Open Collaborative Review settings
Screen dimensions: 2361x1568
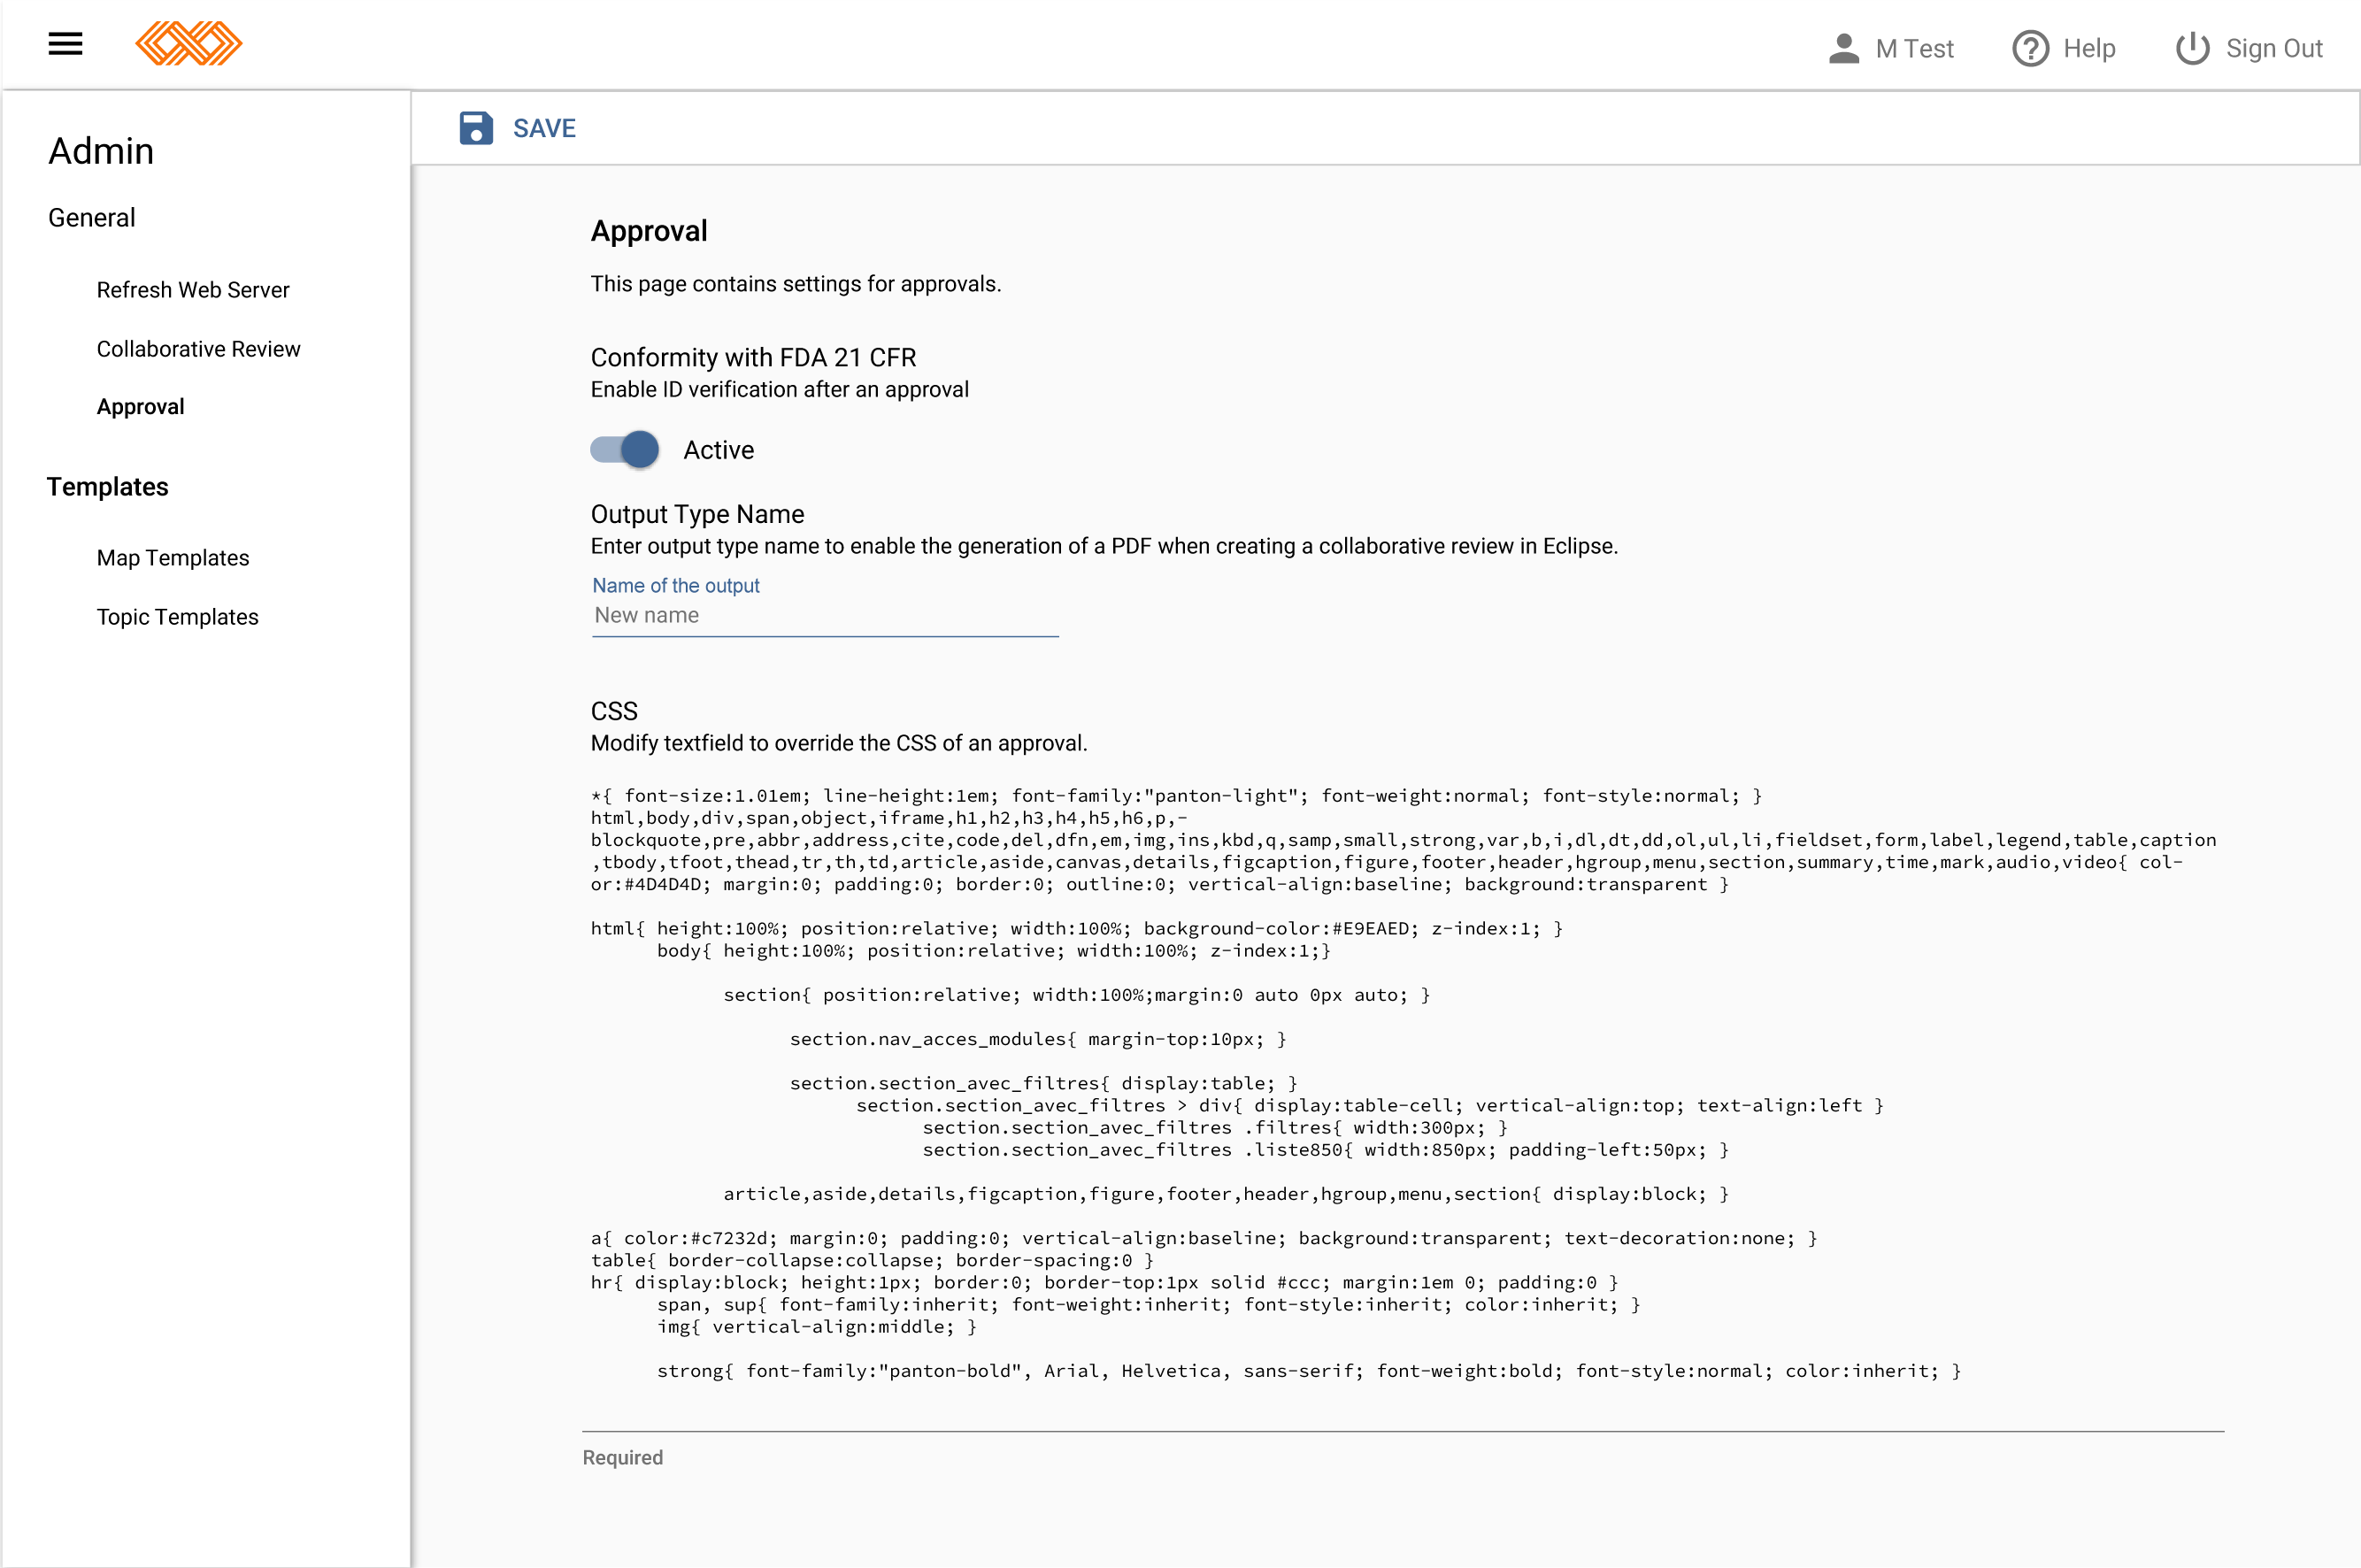point(198,349)
